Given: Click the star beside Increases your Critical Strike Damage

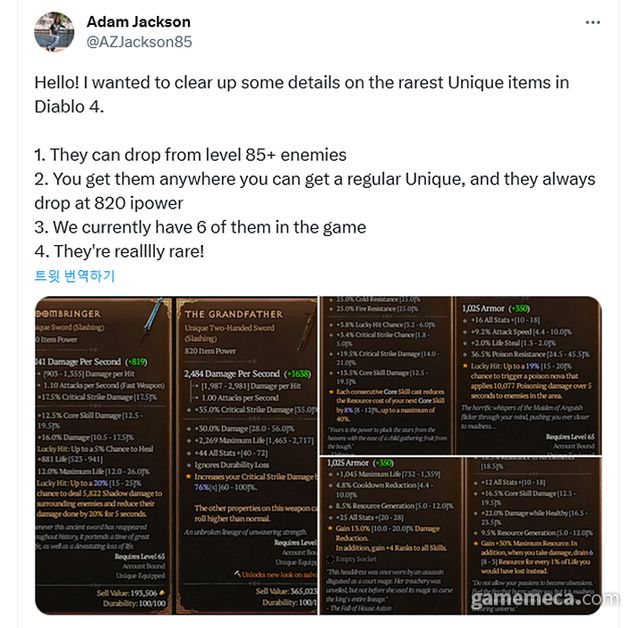Looking at the screenshot, I should click(x=188, y=476).
